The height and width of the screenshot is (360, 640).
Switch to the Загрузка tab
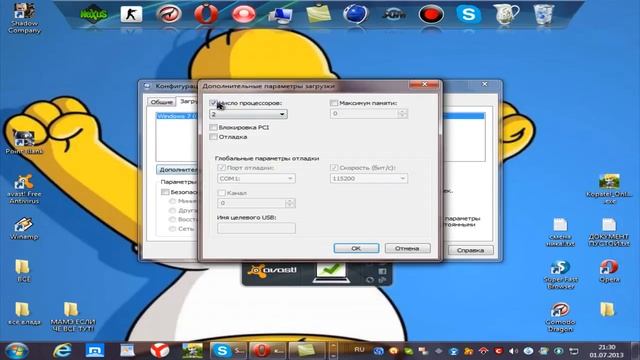[188, 101]
